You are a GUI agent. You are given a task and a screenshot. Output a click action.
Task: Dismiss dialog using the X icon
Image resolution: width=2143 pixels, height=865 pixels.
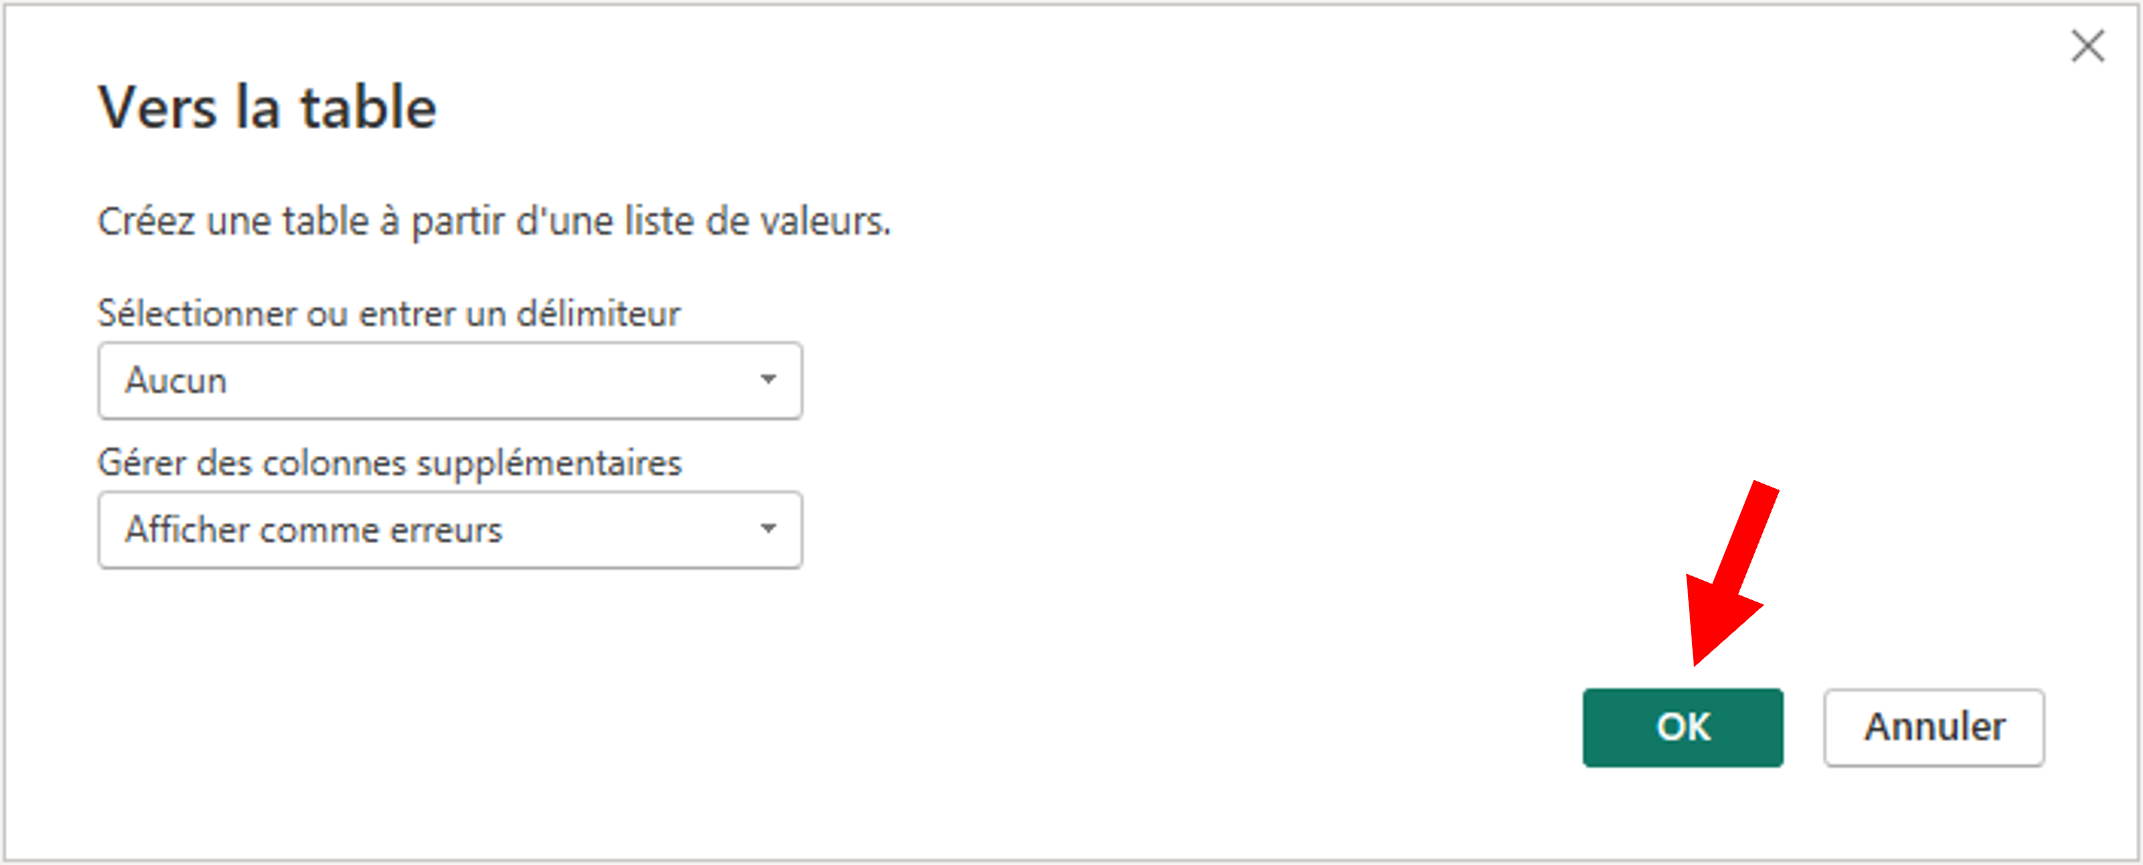point(2087,46)
